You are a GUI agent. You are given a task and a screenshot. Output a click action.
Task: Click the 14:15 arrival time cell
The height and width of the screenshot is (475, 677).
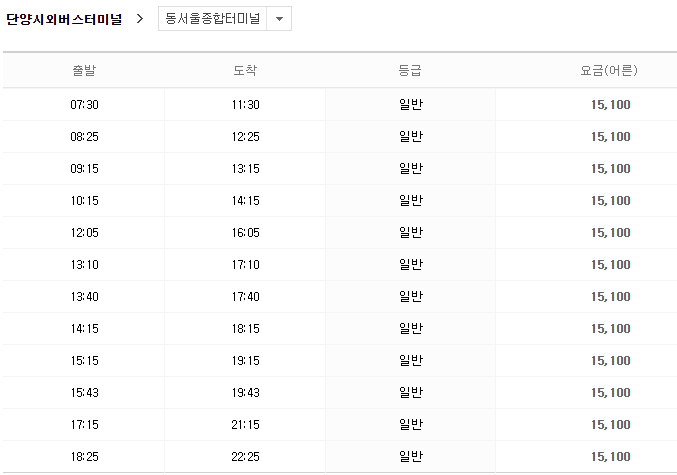coord(245,201)
